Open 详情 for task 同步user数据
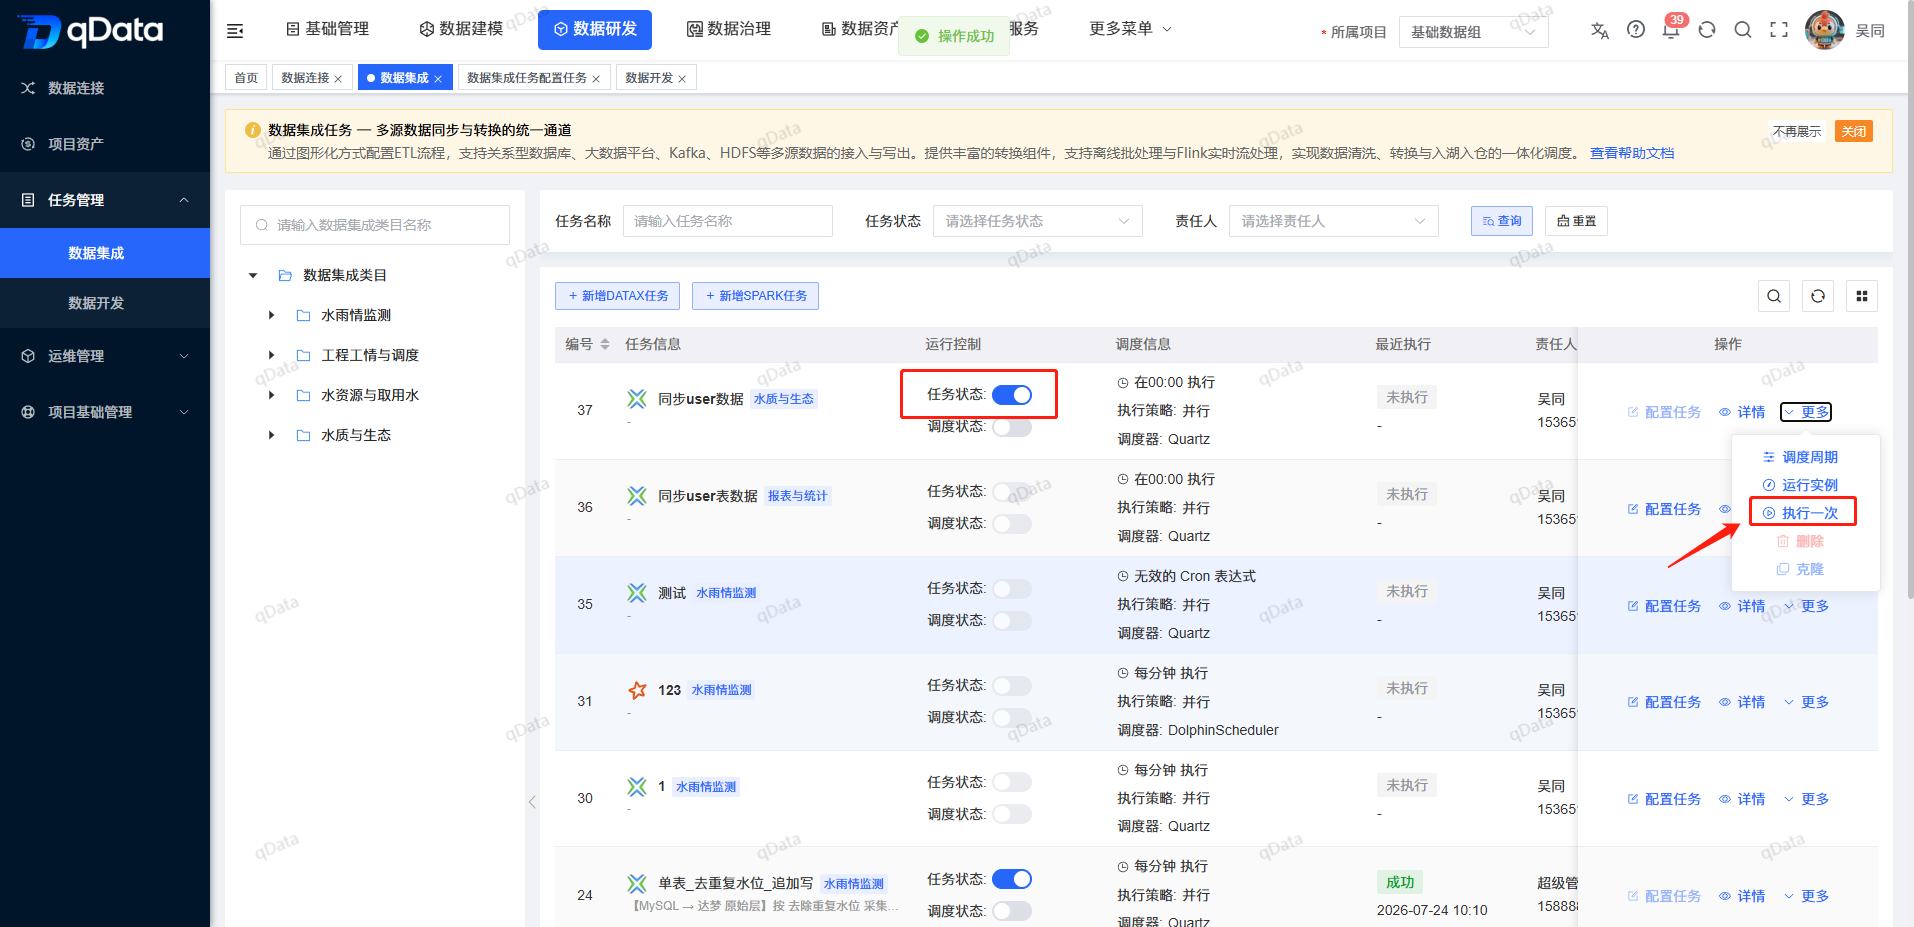Screen dimensions: 1914x927 [x=1742, y=412]
